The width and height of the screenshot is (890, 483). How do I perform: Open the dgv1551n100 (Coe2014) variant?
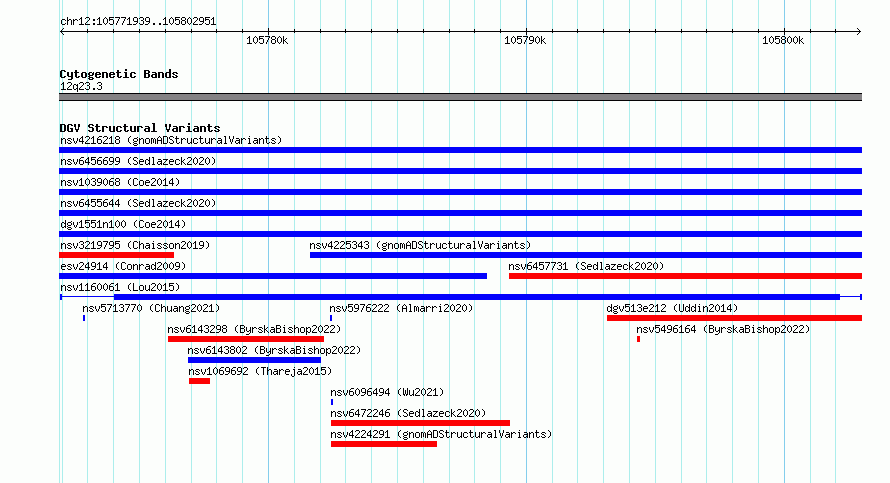click(123, 224)
